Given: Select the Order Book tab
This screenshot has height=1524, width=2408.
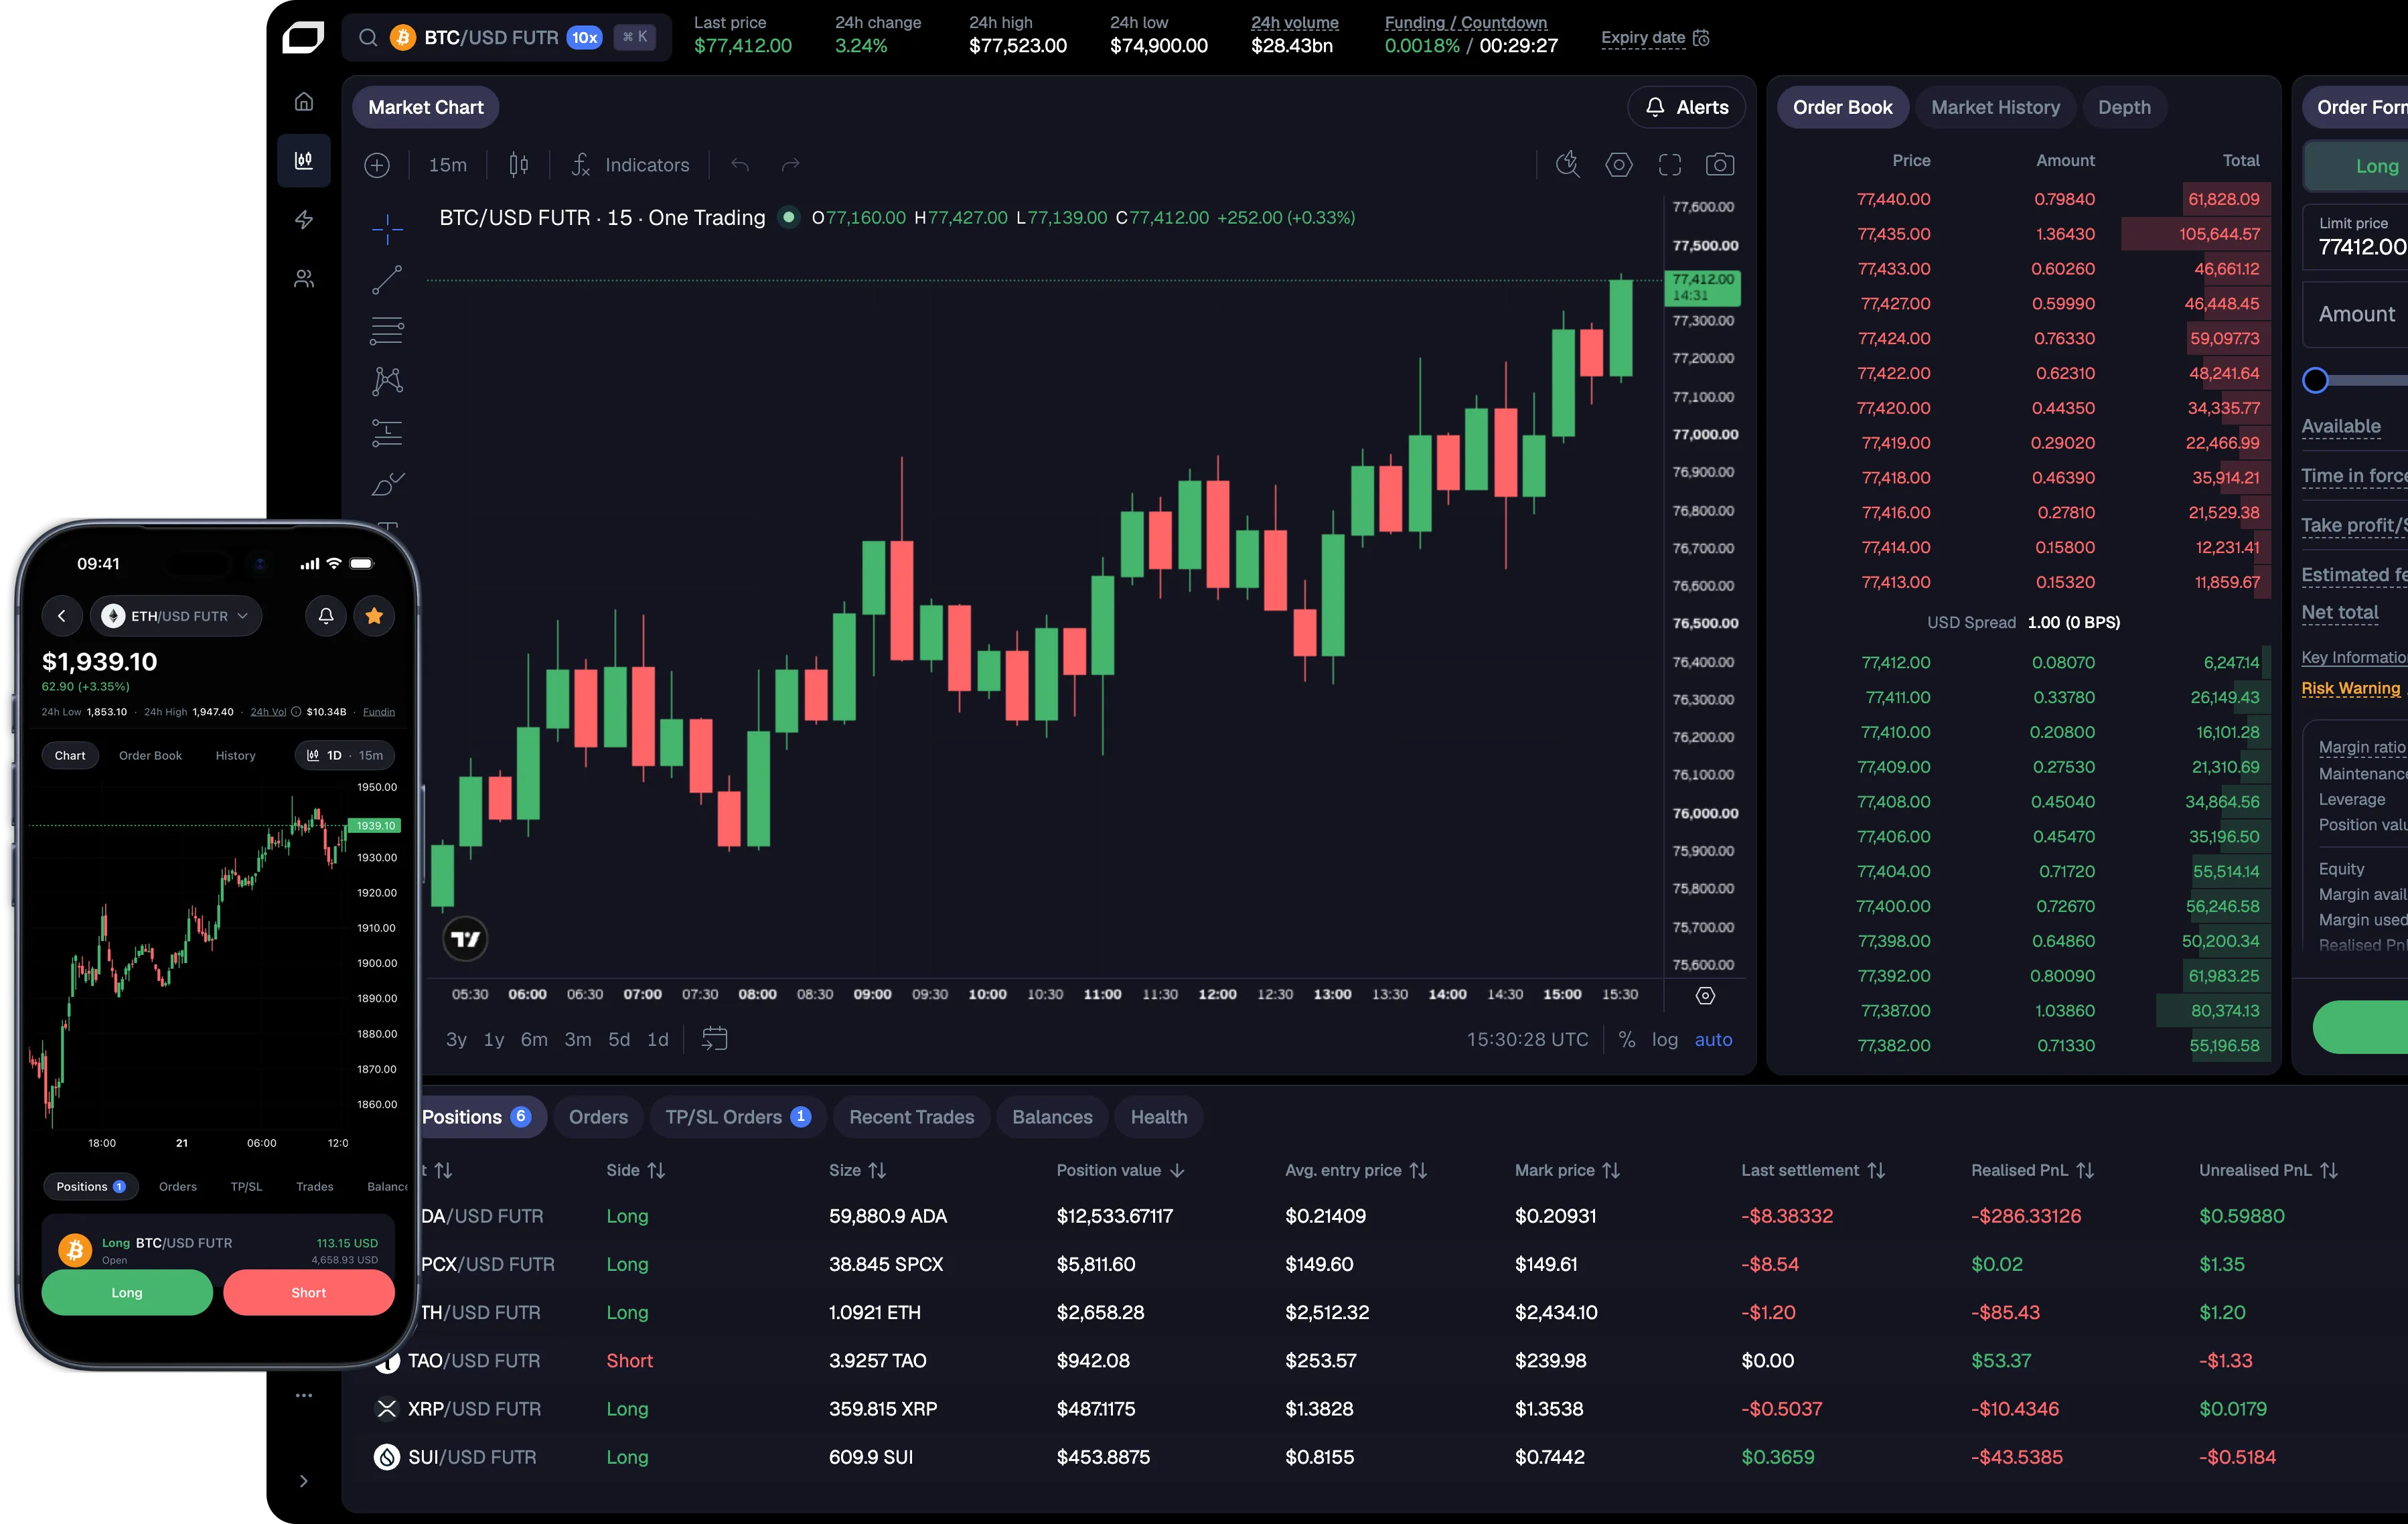Looking at the screenshot, I should (x=1842, y=107).
